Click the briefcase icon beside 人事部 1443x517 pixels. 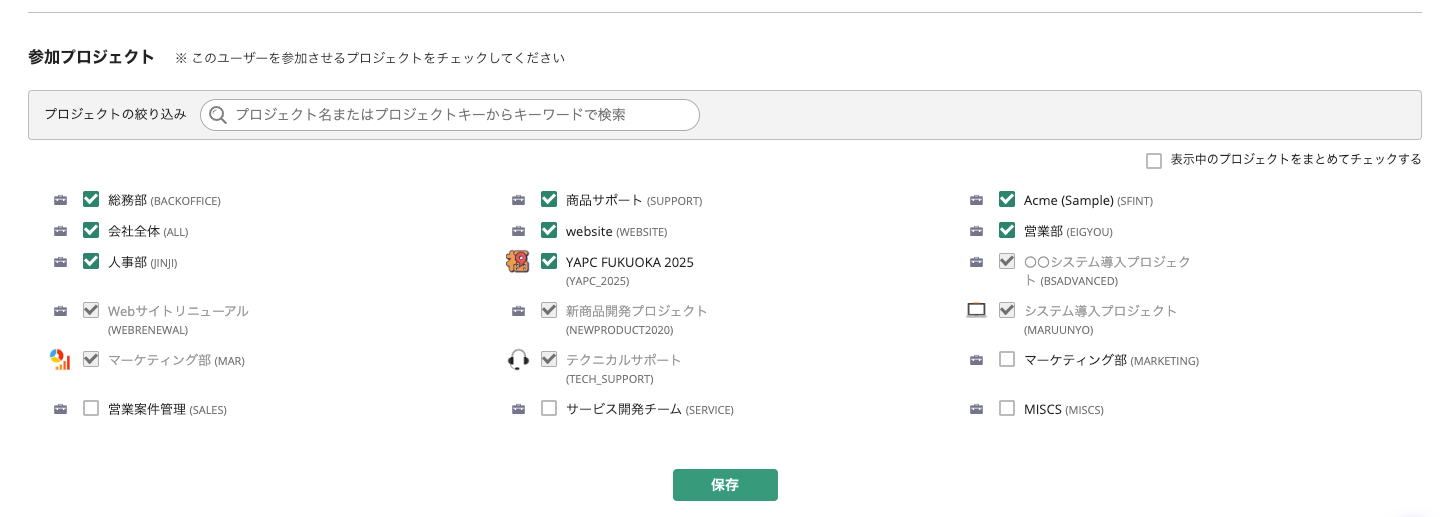[x=60, y=262]
